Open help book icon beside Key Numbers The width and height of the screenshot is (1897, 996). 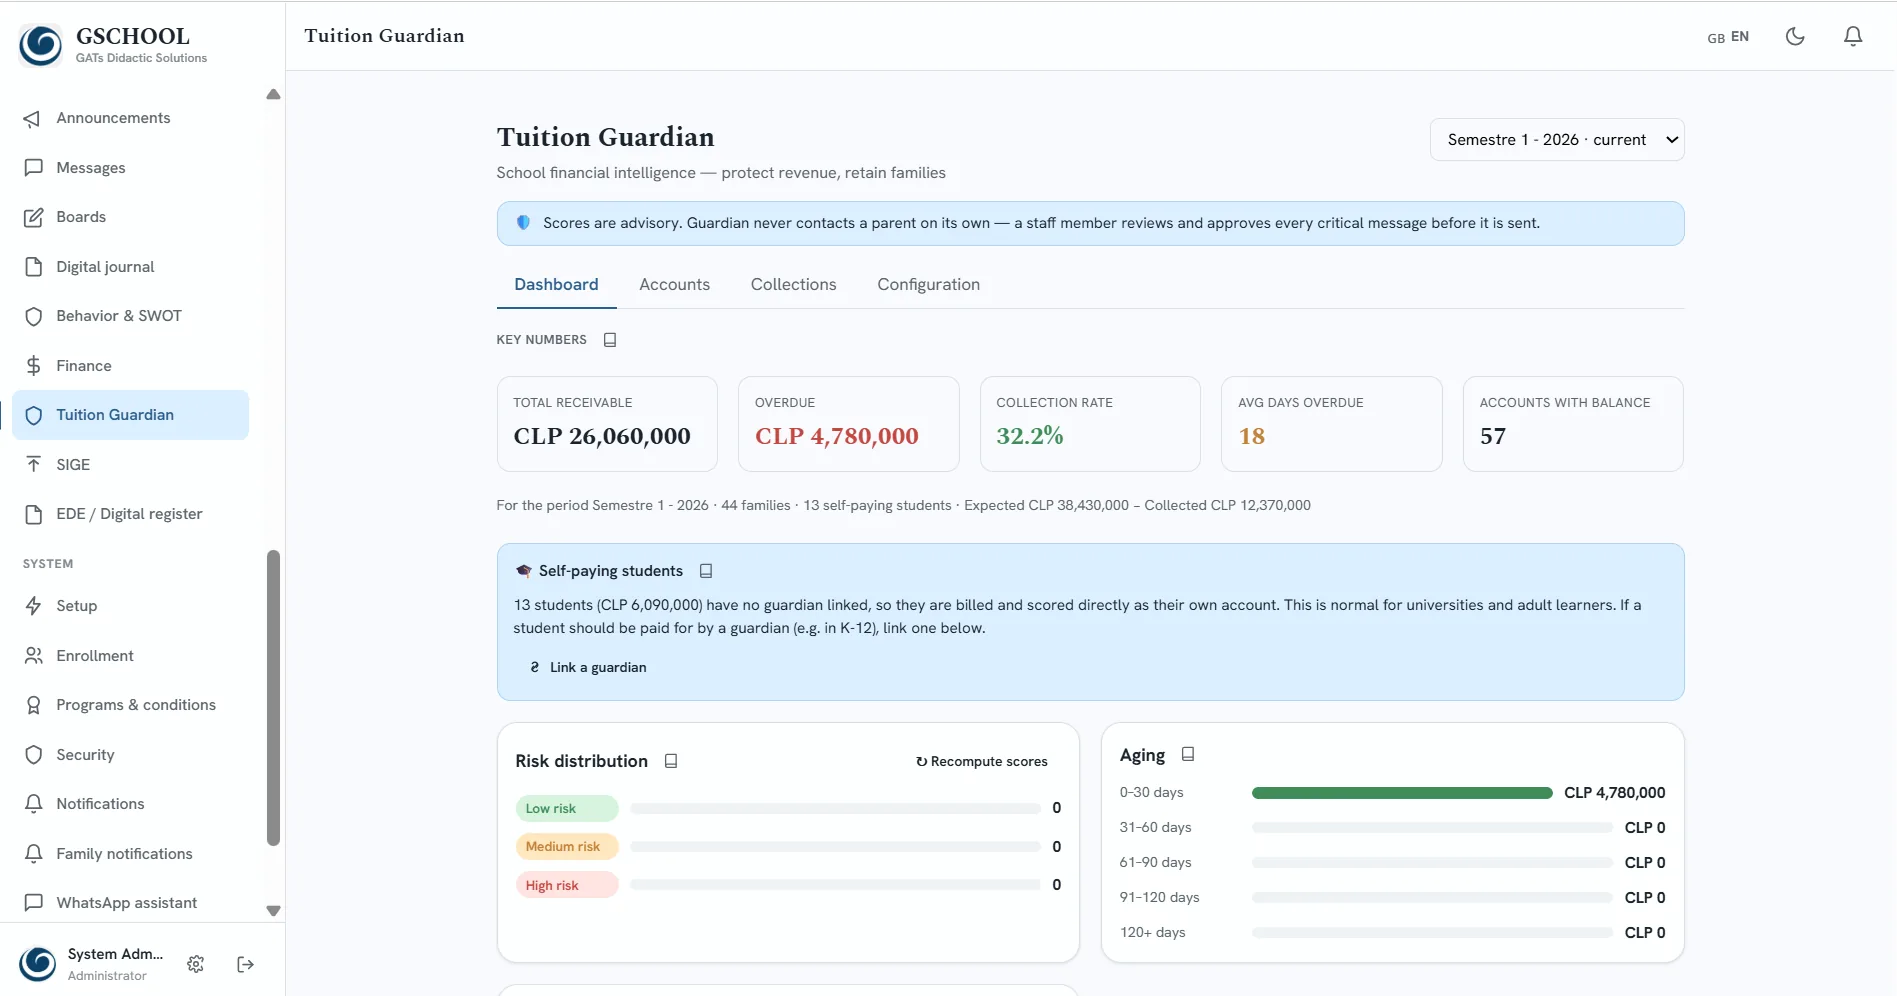(610, 340)
